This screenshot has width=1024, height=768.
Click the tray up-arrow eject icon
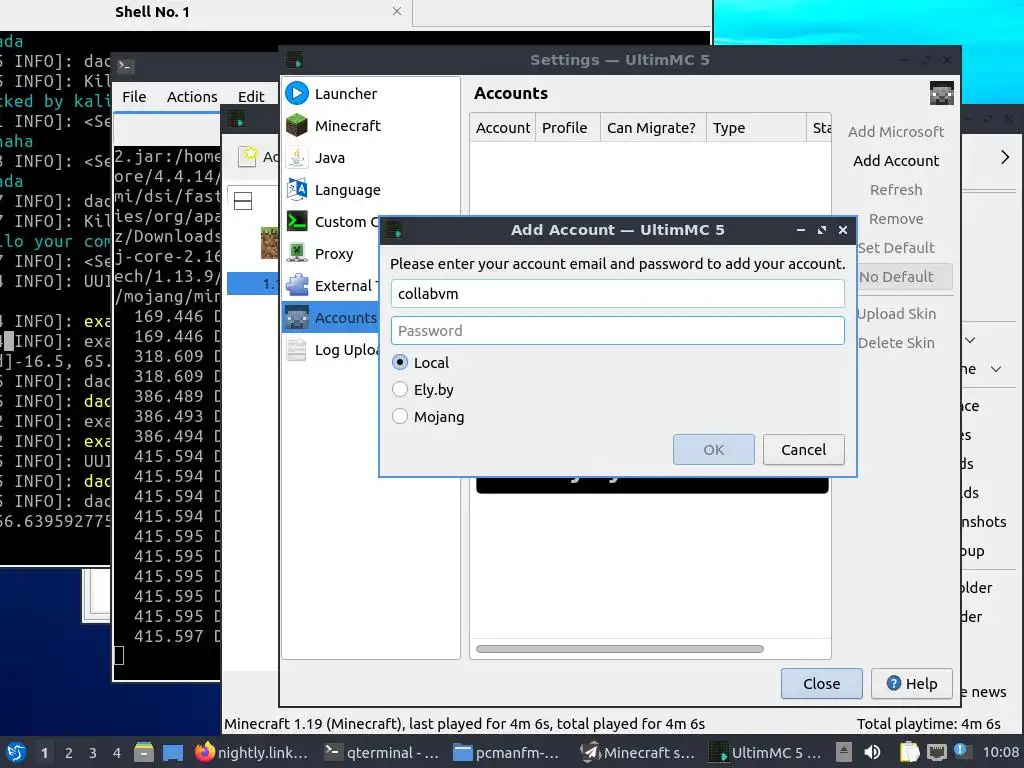pos(844,752)
